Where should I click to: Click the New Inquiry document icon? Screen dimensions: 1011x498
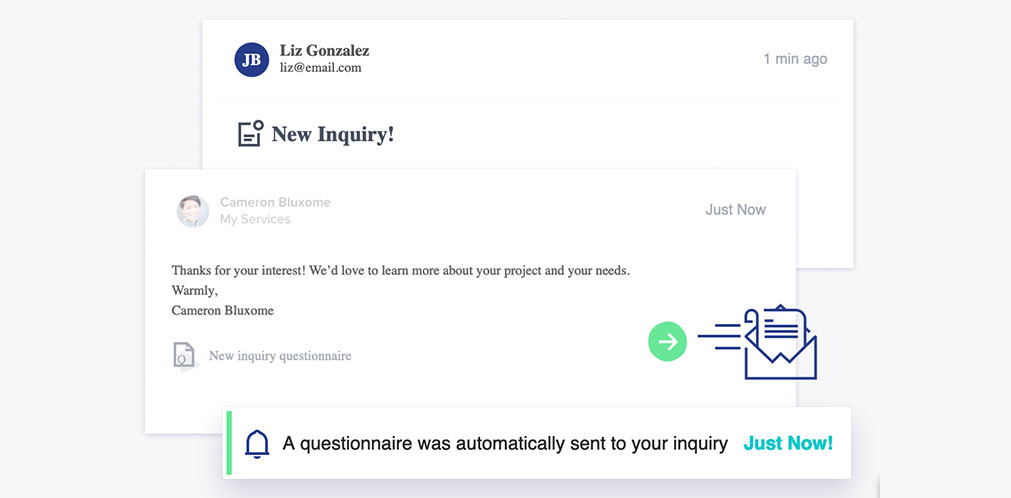251,134
